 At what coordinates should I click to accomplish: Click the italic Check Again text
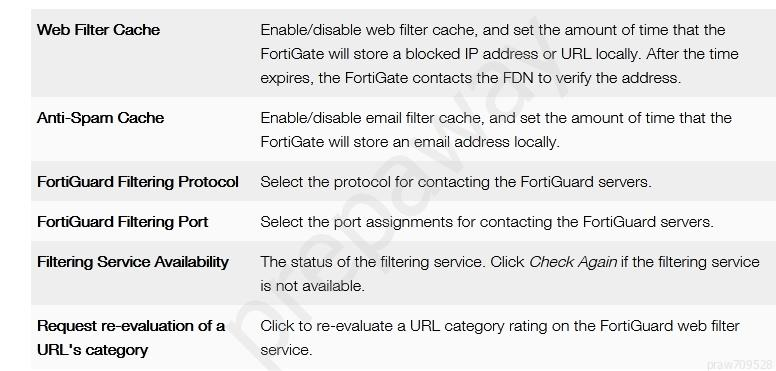[x=573, y=262]
